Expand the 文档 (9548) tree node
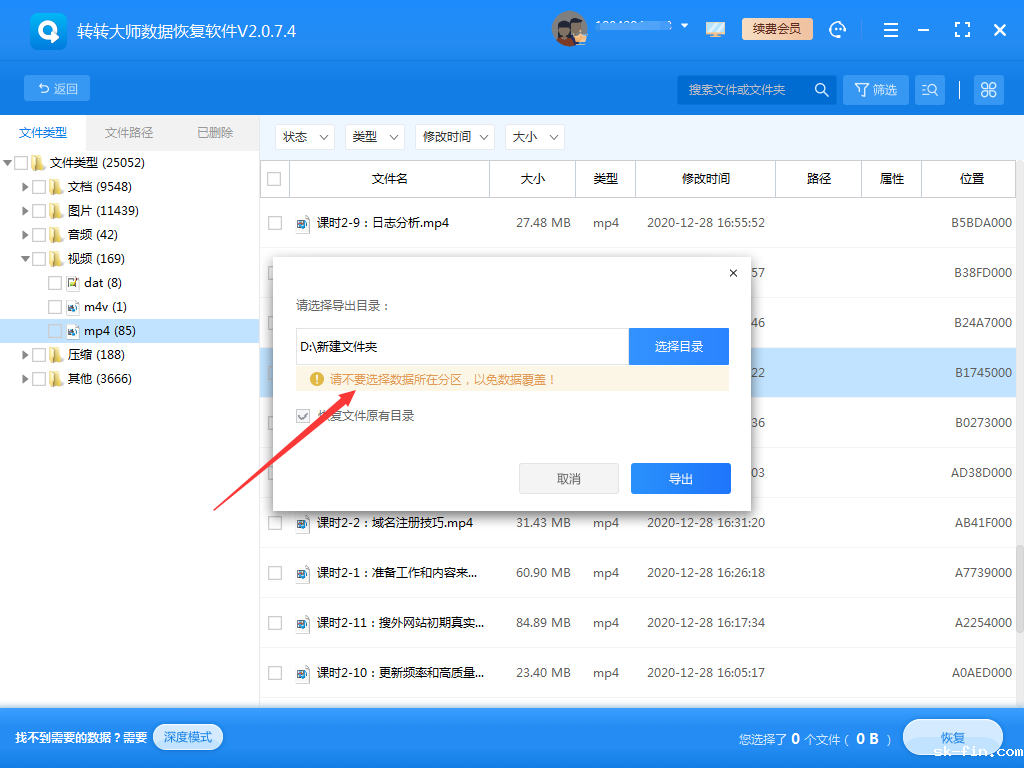 (24, 186)
